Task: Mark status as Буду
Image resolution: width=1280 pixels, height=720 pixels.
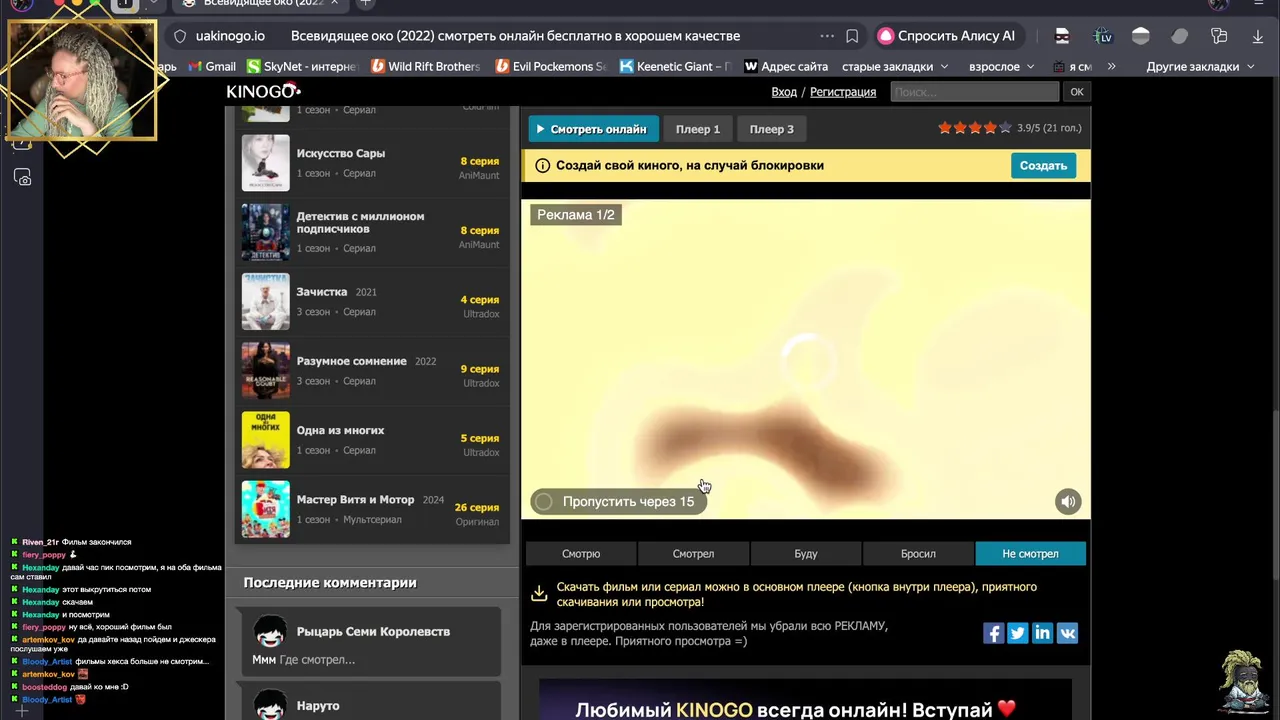Action: tap(806, 554)
